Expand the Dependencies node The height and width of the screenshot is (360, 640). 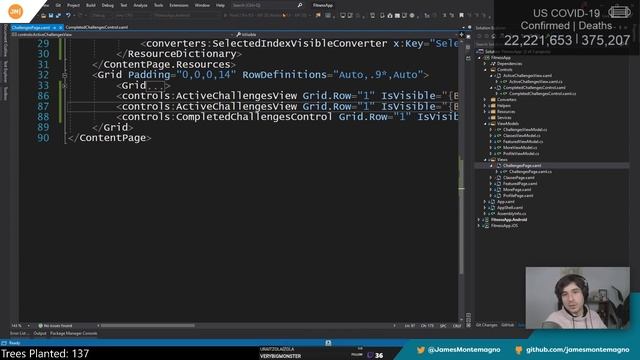point(485,64)
